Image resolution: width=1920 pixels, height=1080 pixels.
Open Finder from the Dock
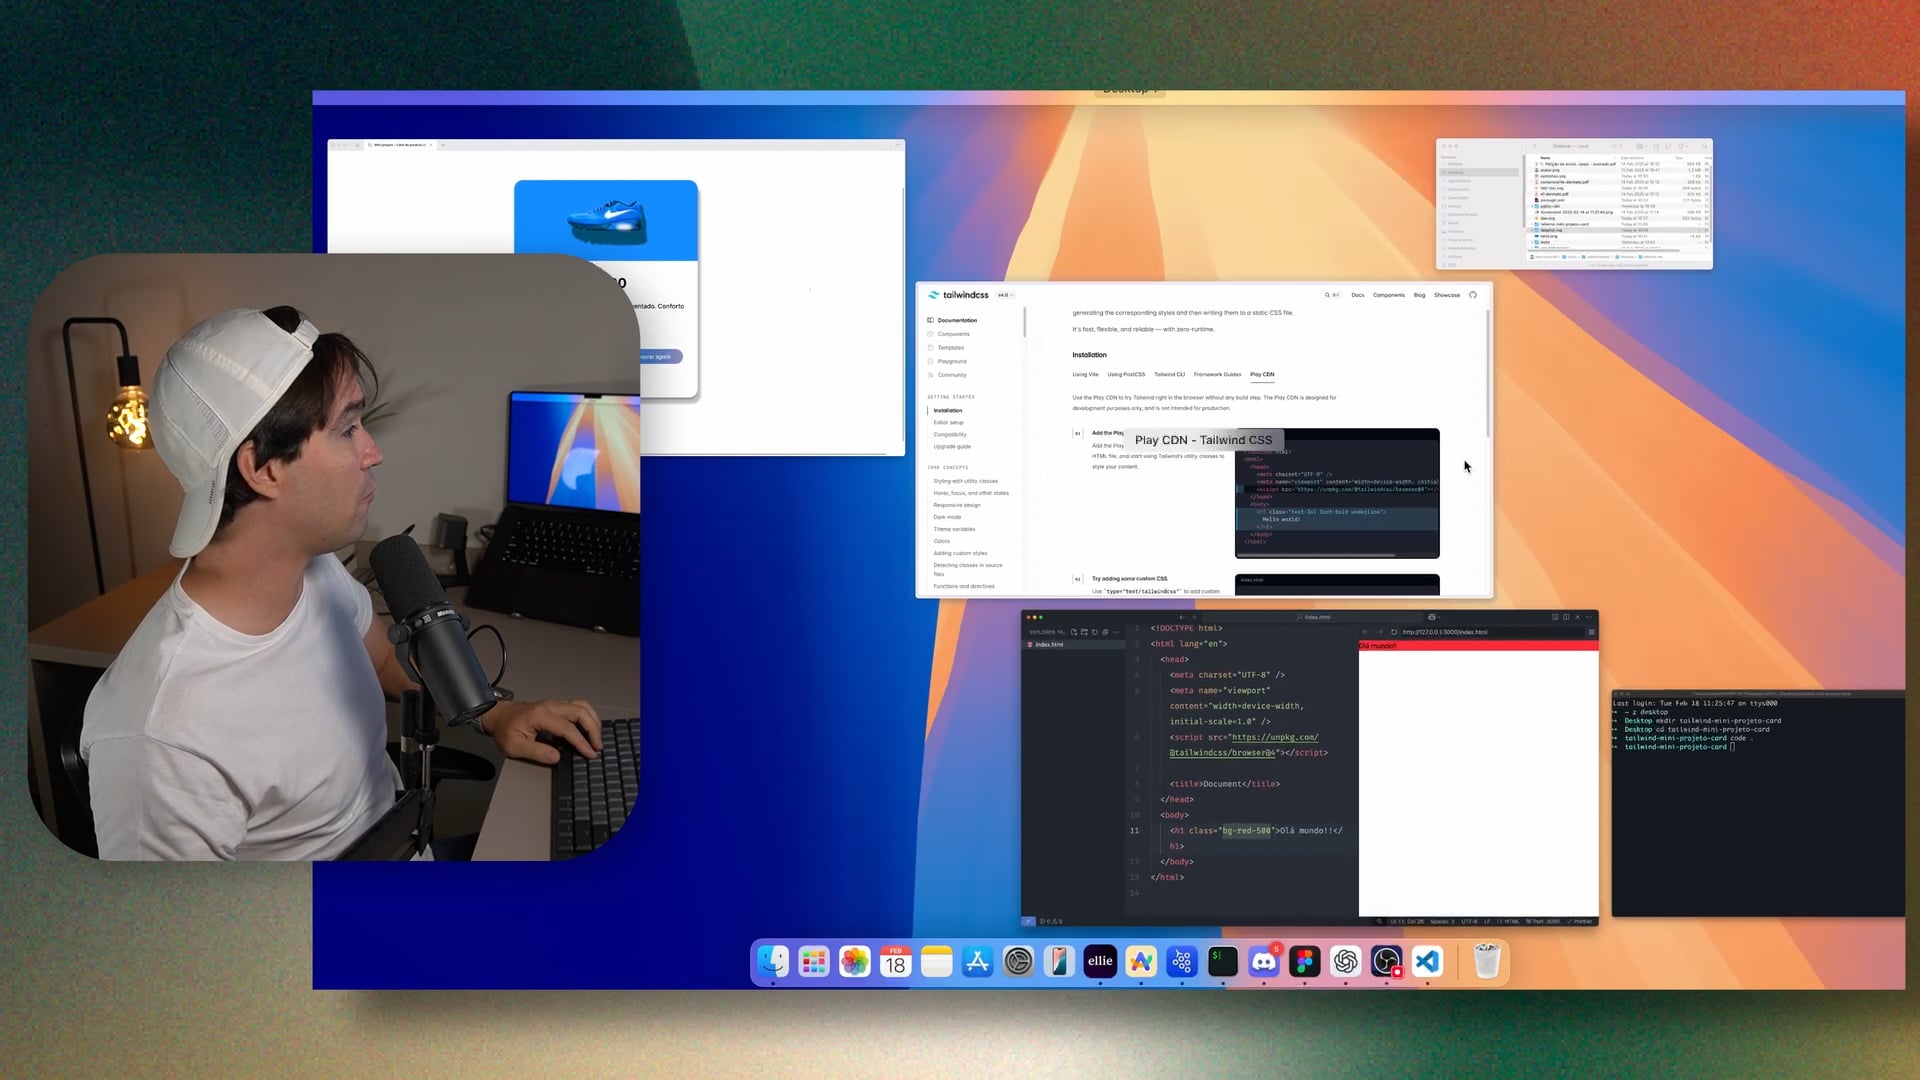pyautogui.click(x=772, y=962)
